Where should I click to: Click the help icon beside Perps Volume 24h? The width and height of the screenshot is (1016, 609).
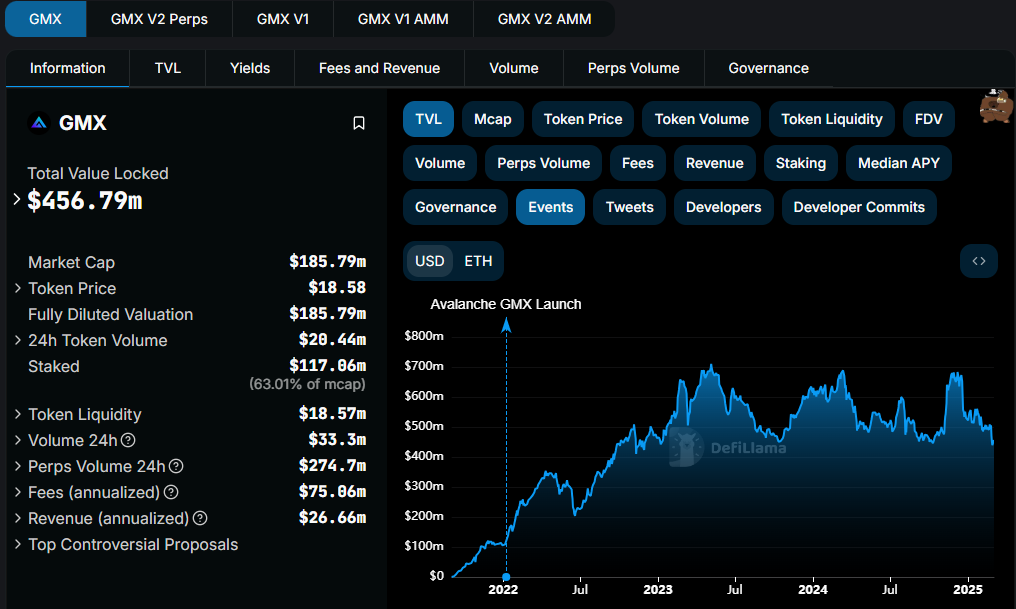pos(176,466)
